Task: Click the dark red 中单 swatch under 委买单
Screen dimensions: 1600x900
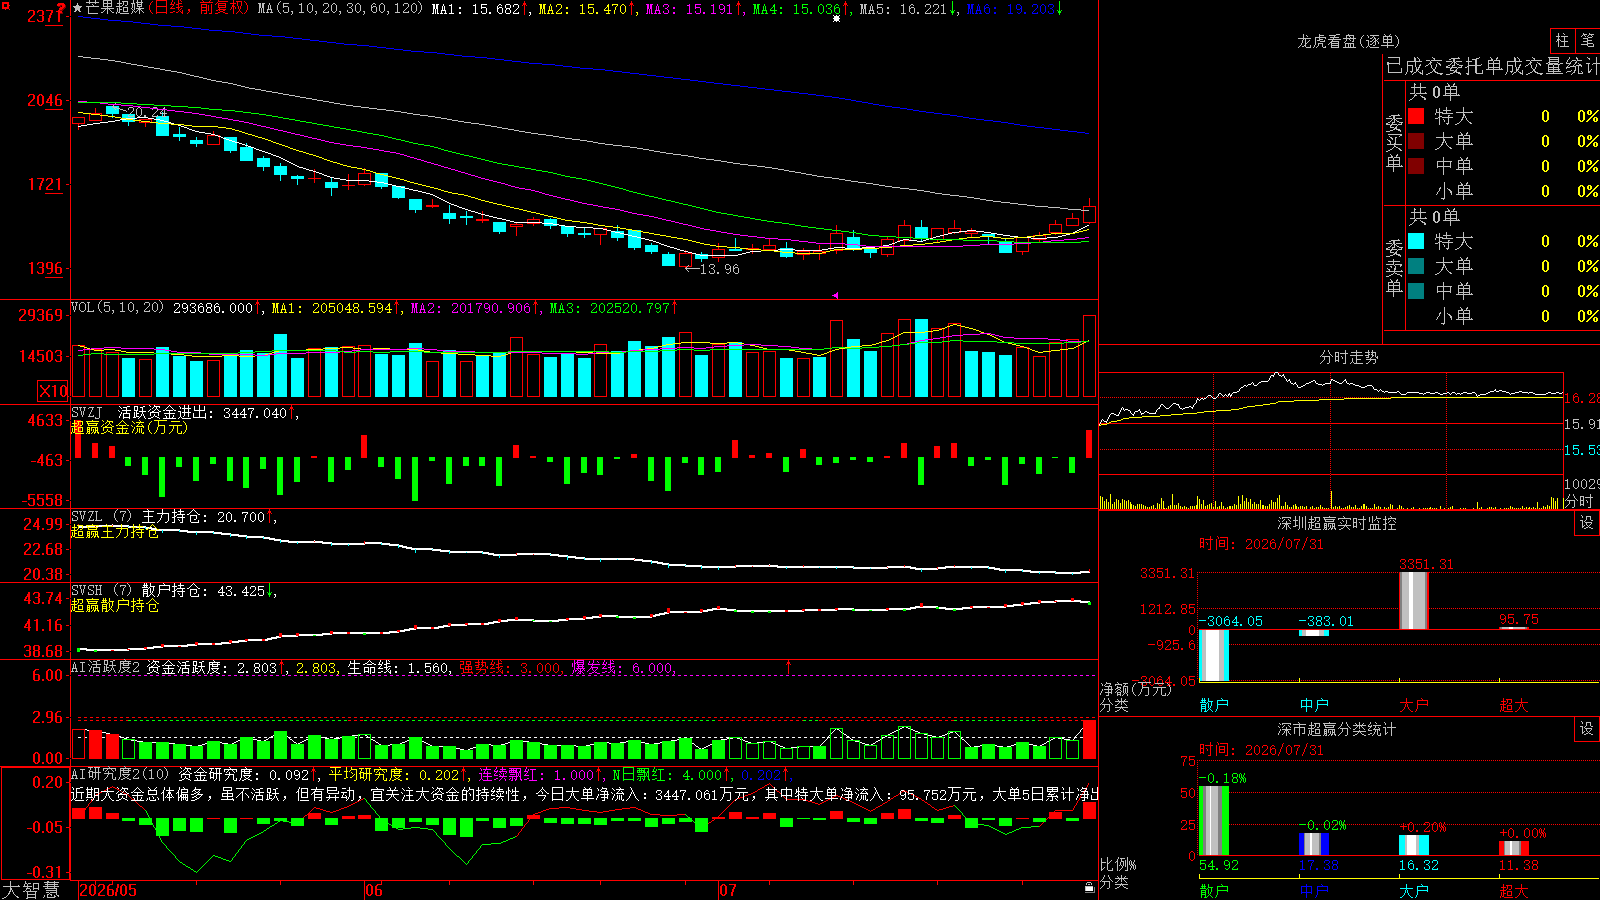Action: point(1416,166)
